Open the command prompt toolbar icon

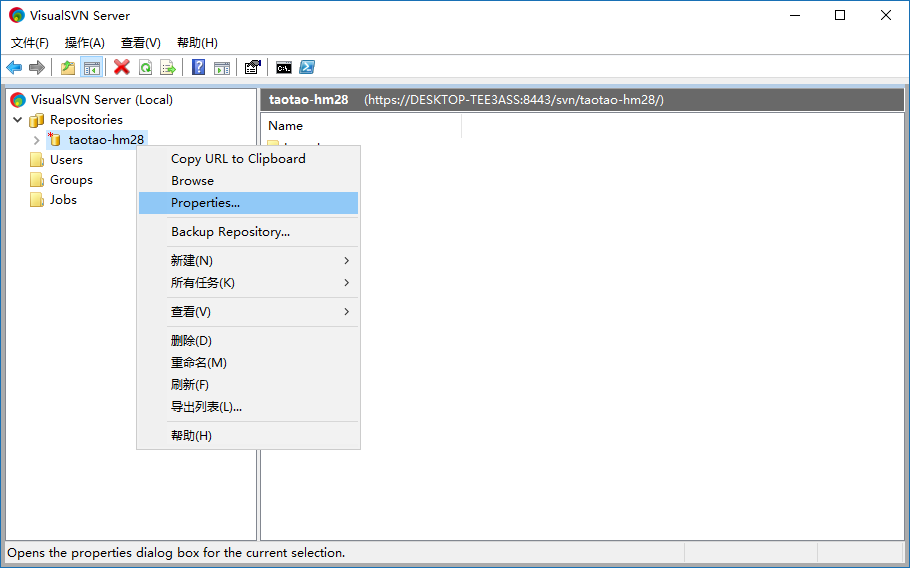pos(284,67)
